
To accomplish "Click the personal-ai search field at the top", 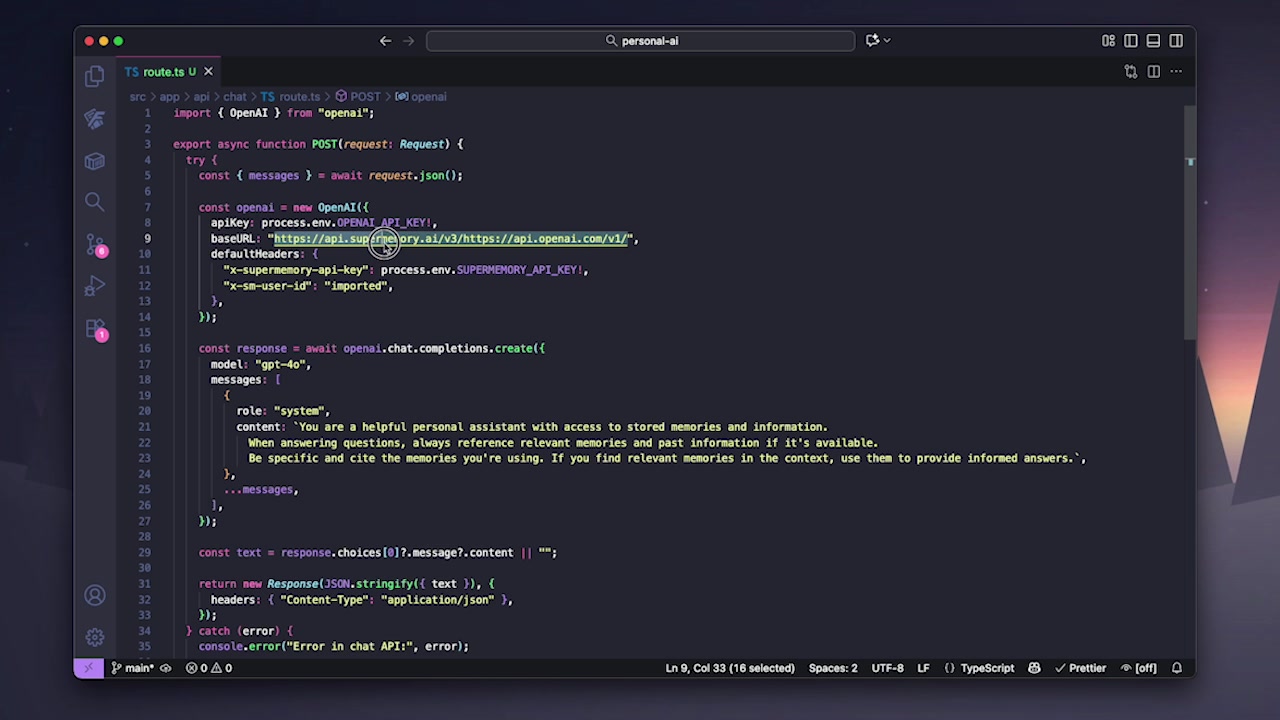I will (640, 40).
